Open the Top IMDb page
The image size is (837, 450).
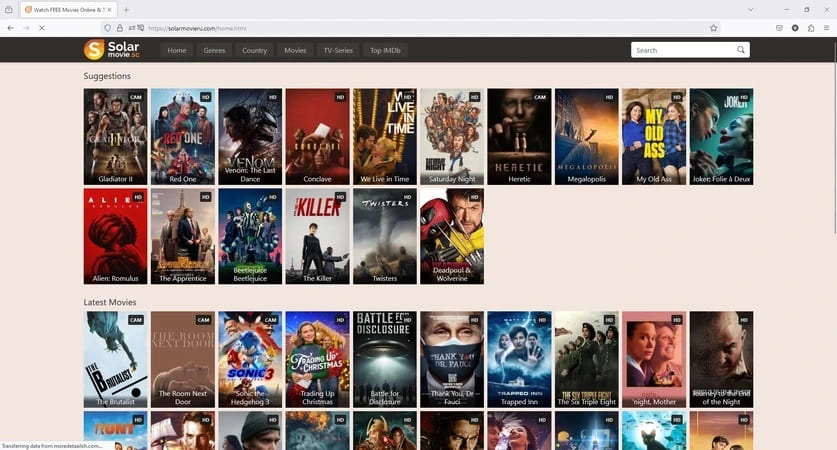[386, 50]
